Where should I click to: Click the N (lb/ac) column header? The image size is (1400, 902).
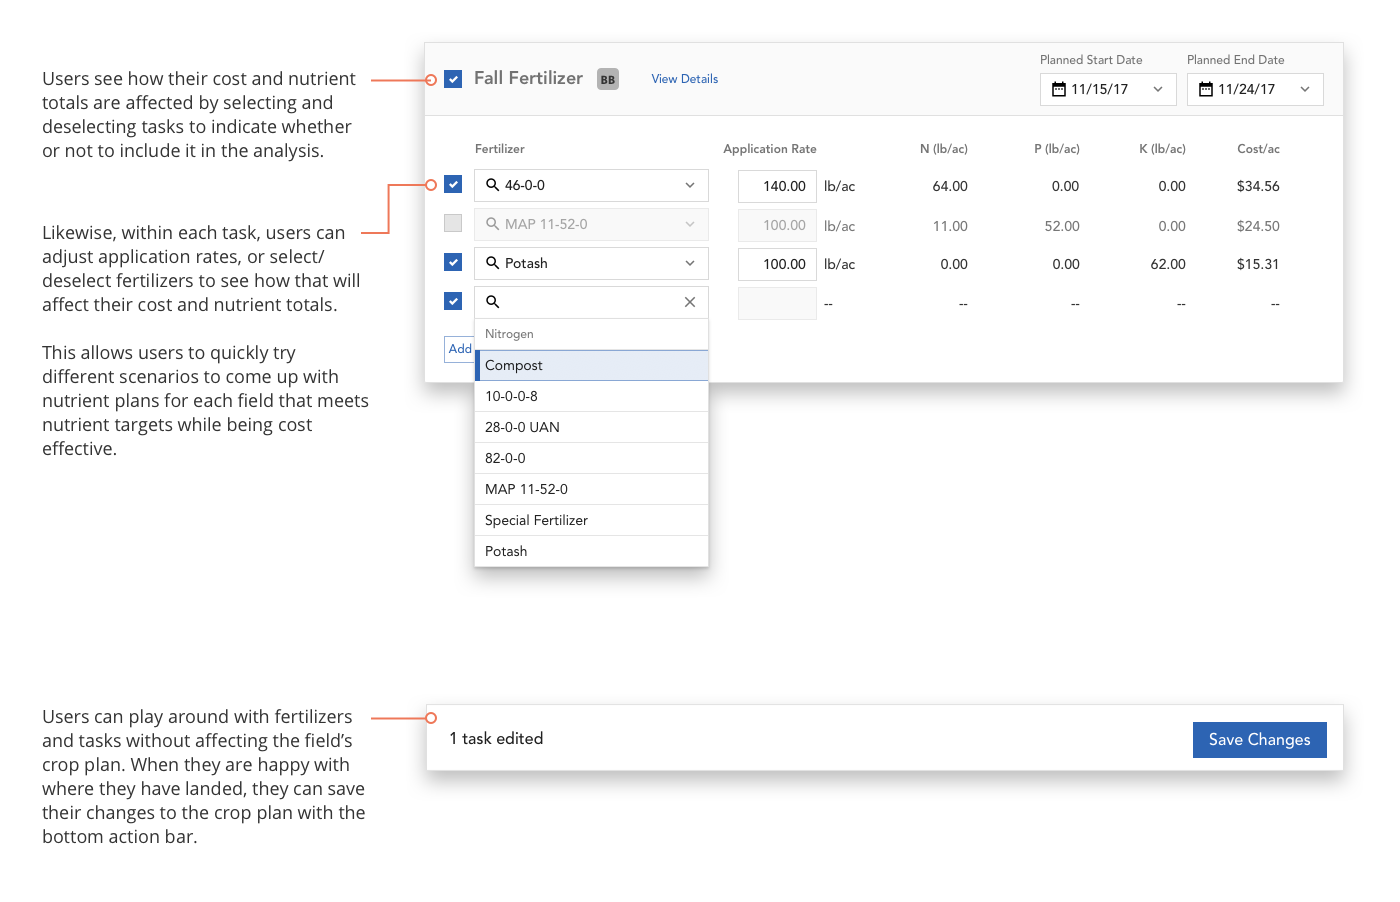(x=944, y=149)
